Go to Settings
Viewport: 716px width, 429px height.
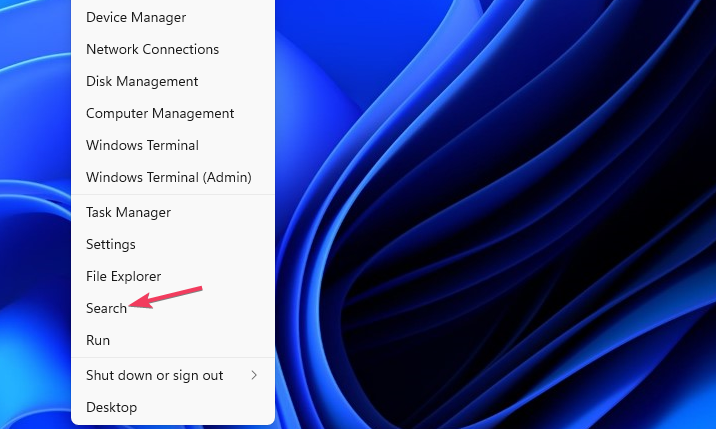[x=173, y=244]
